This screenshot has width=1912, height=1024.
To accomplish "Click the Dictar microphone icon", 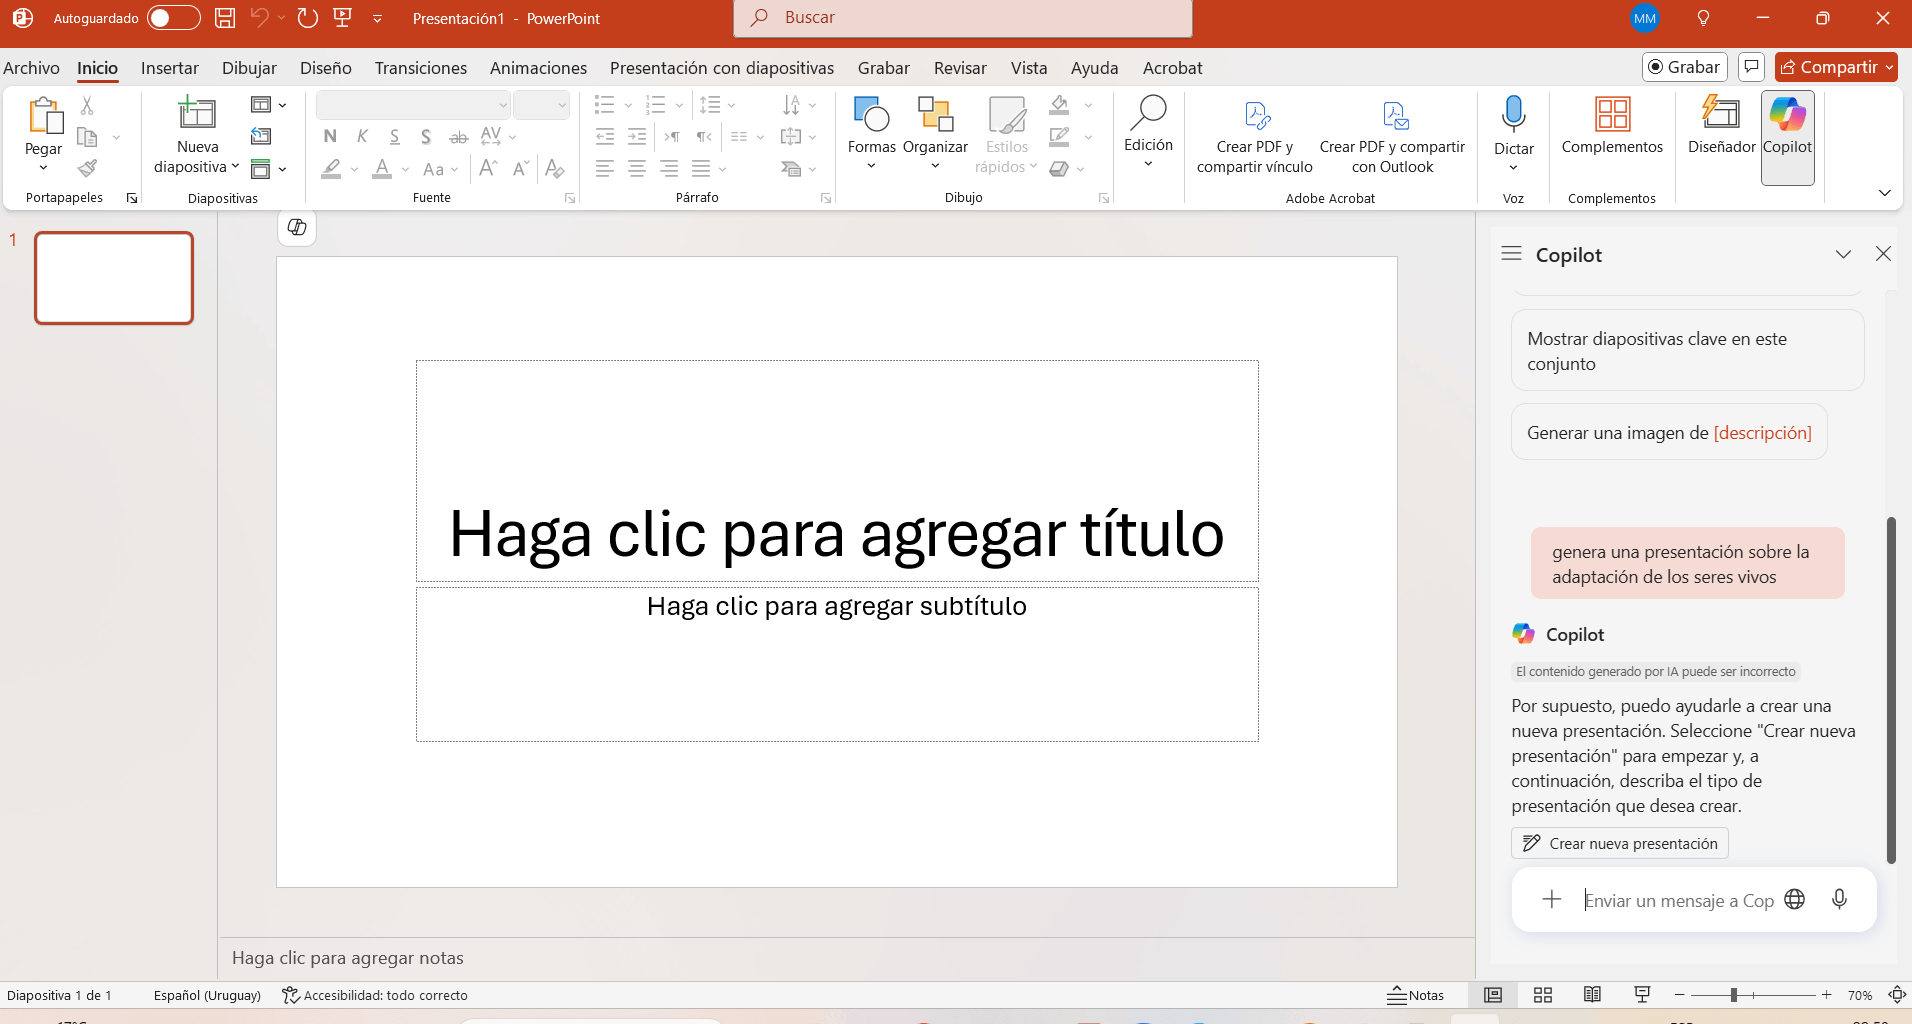I will pos(1513,115).
